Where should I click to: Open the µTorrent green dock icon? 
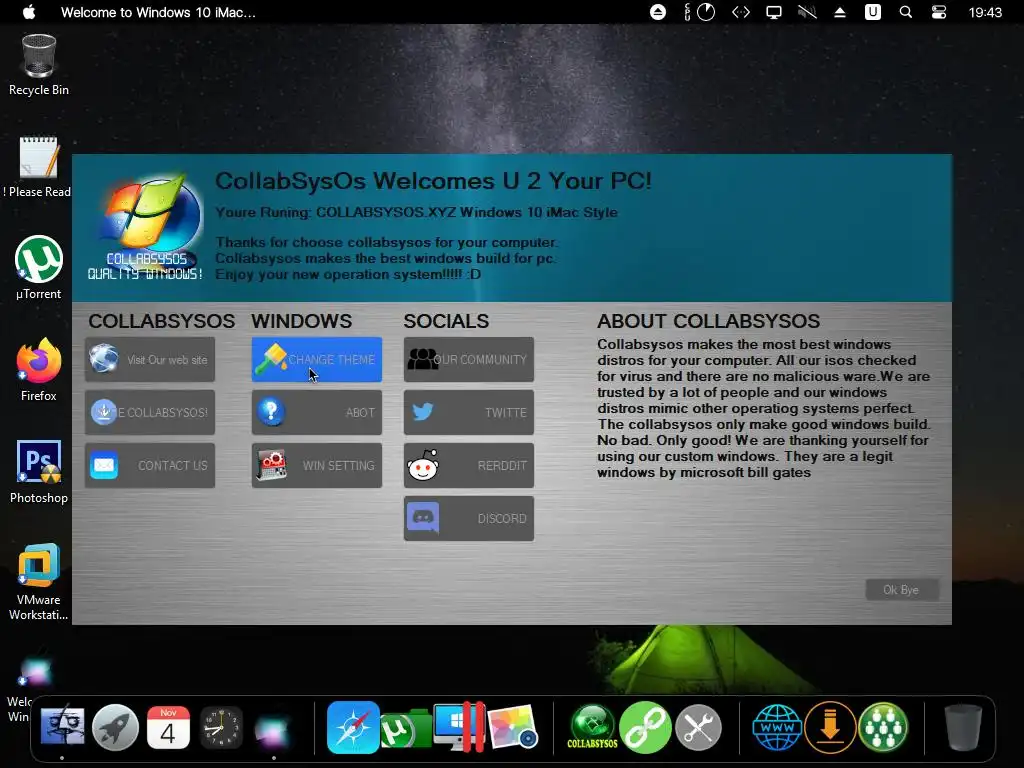(x=404, y=730)
